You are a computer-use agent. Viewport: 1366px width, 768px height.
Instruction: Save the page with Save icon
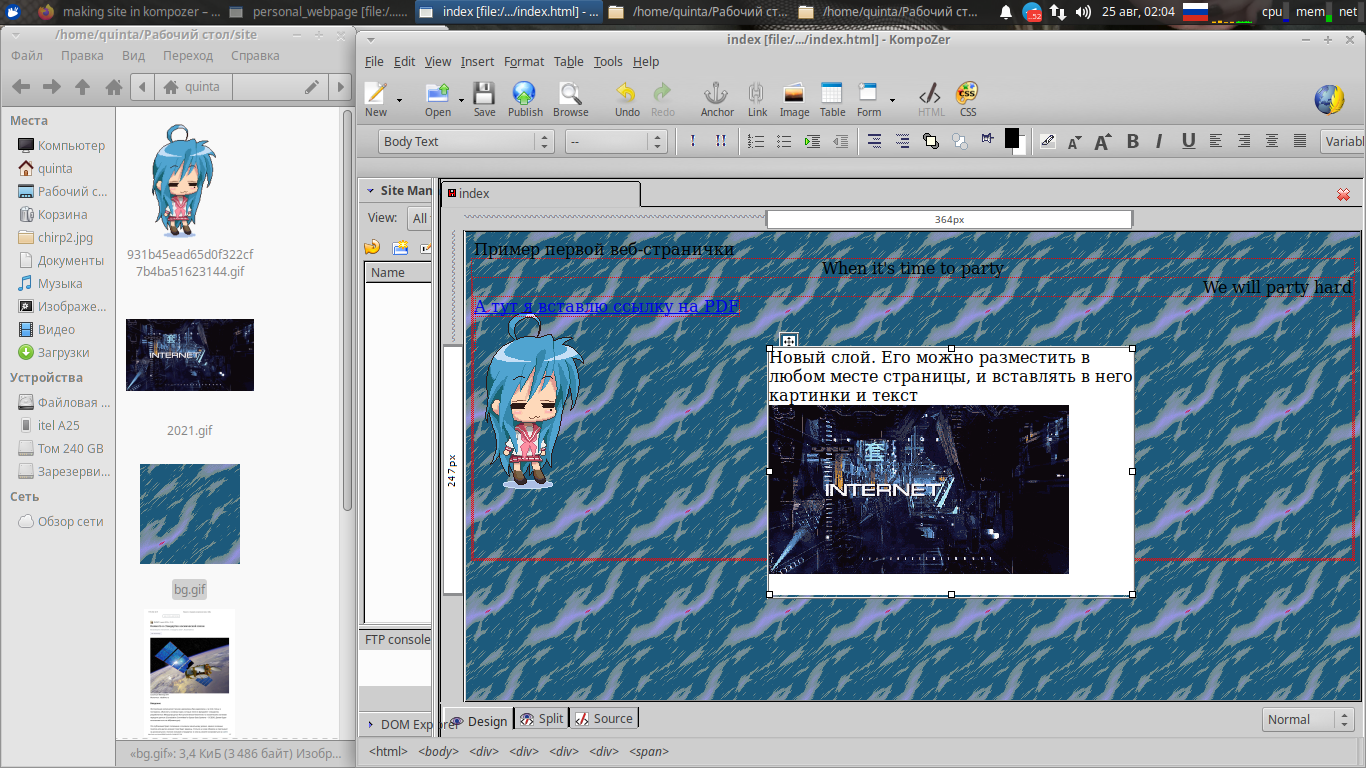pyautogui.click(x=484, y=99)
